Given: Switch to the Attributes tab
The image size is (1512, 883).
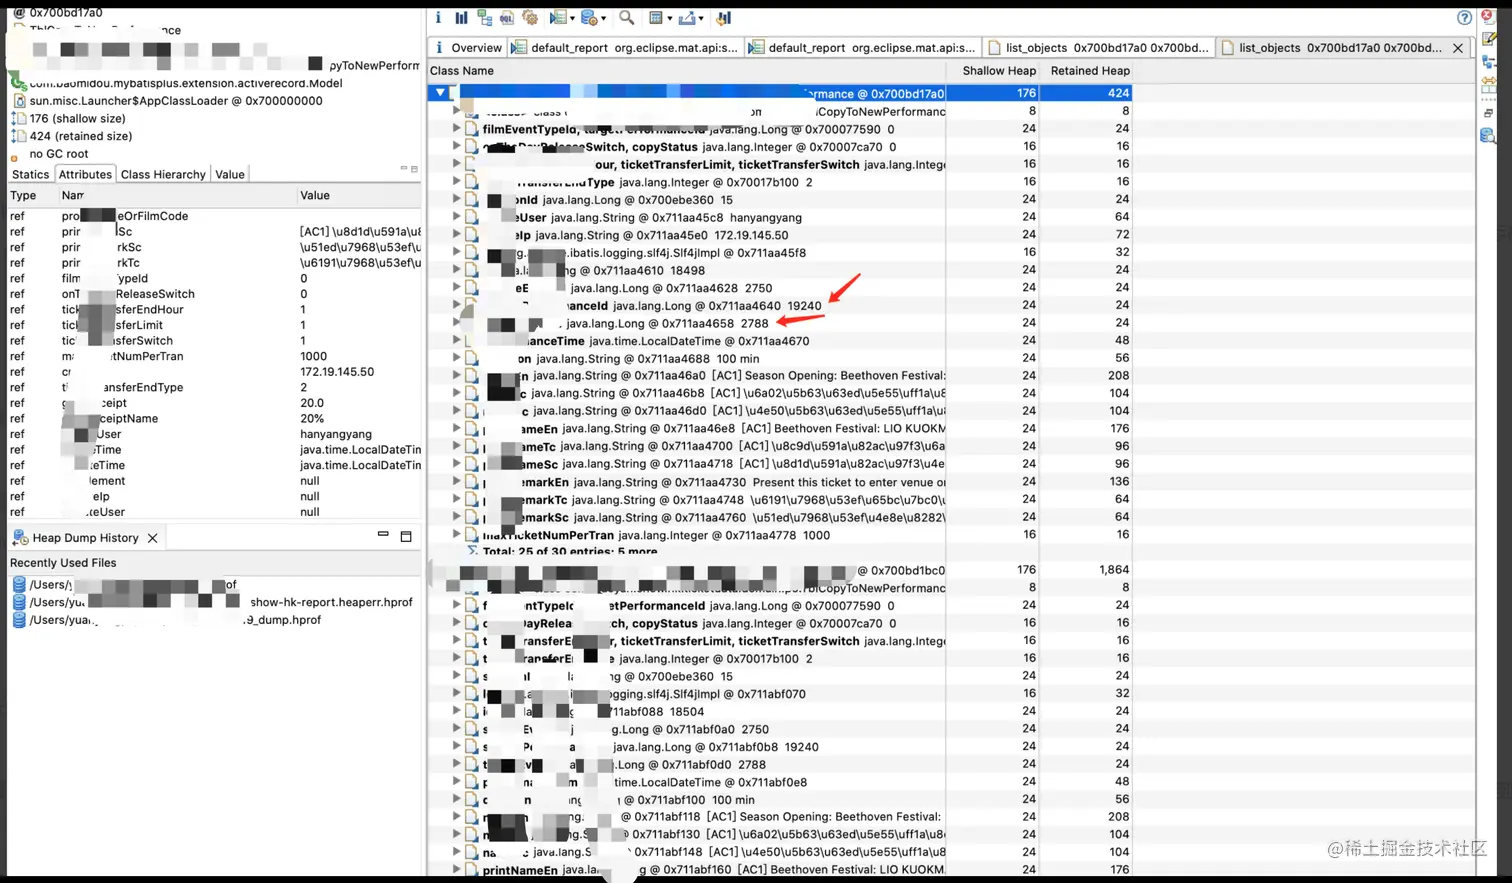Looking at the screenshot, I should click(85, 174).
